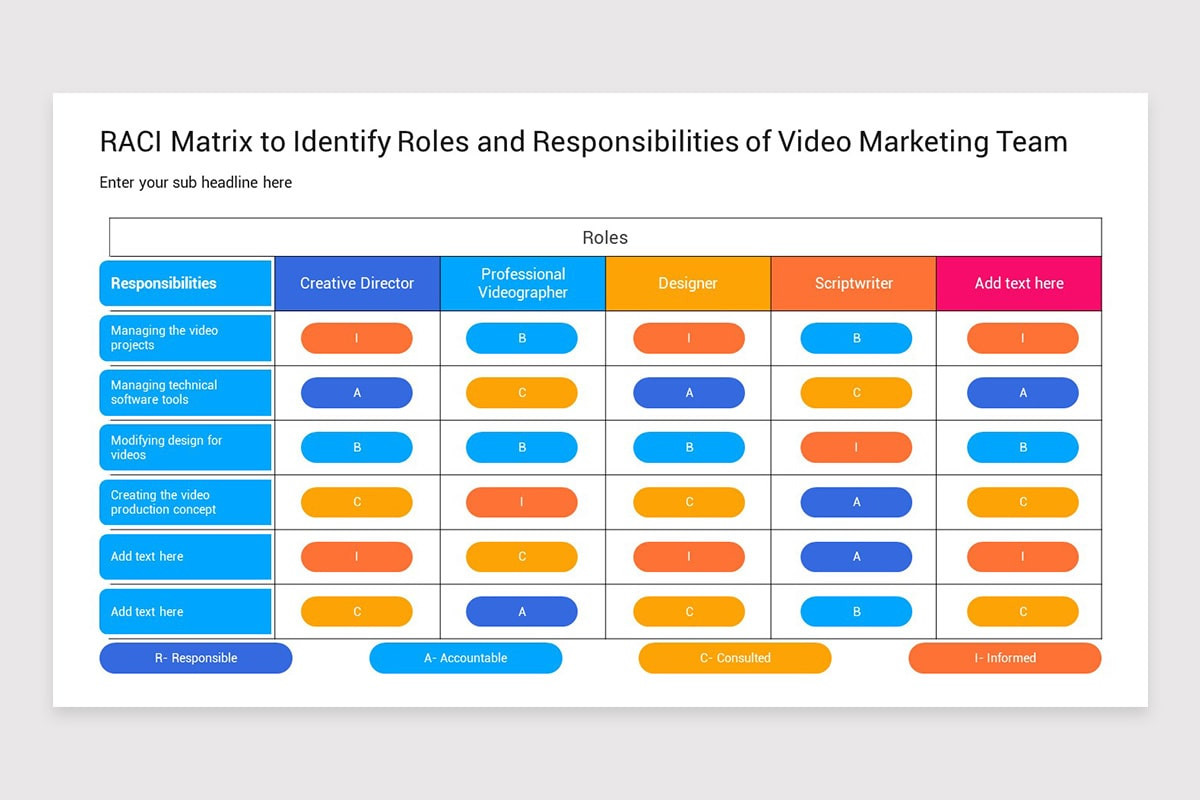Select the A badge under Scriptwriter for video production concept

coord(854,502)
